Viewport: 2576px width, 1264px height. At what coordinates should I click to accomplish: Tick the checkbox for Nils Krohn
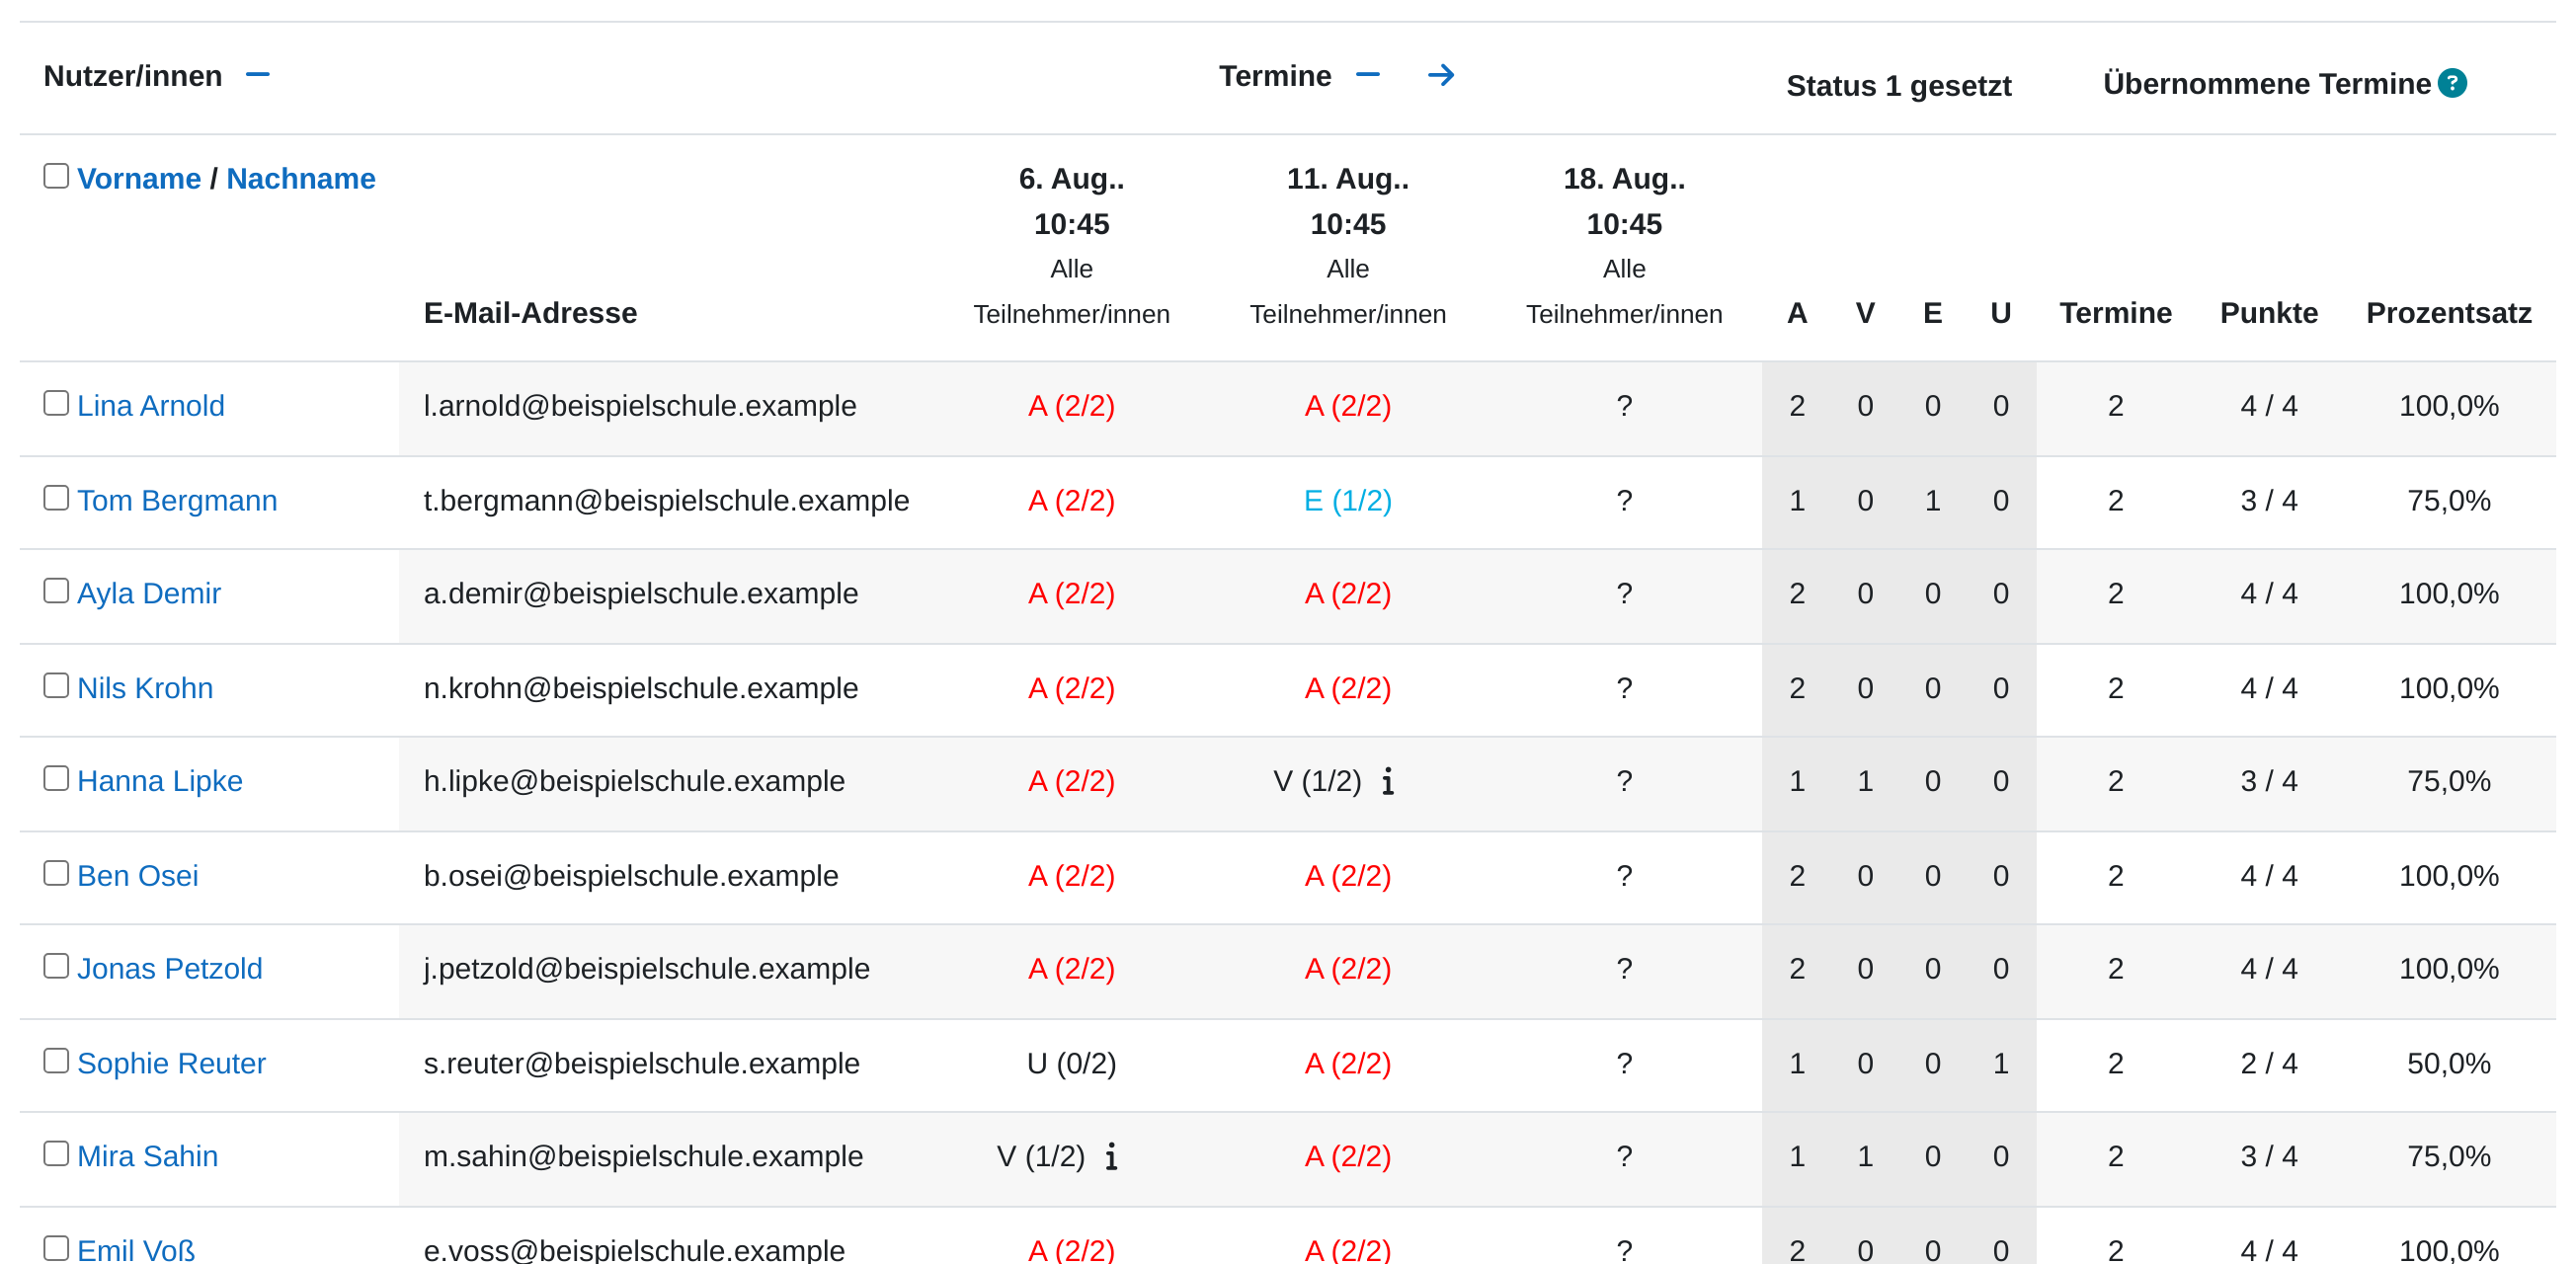coord(56,686)
